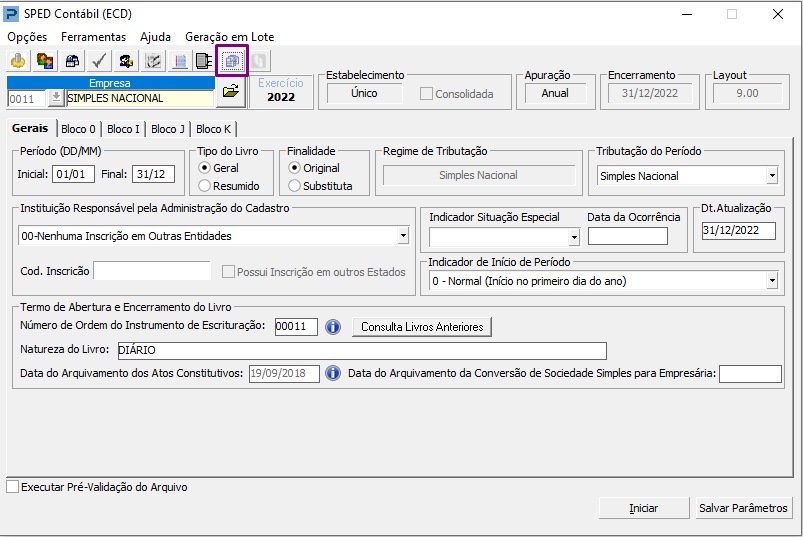
Task: Open the folder icon beside Empresa
Action: click(x=231, y=92)
